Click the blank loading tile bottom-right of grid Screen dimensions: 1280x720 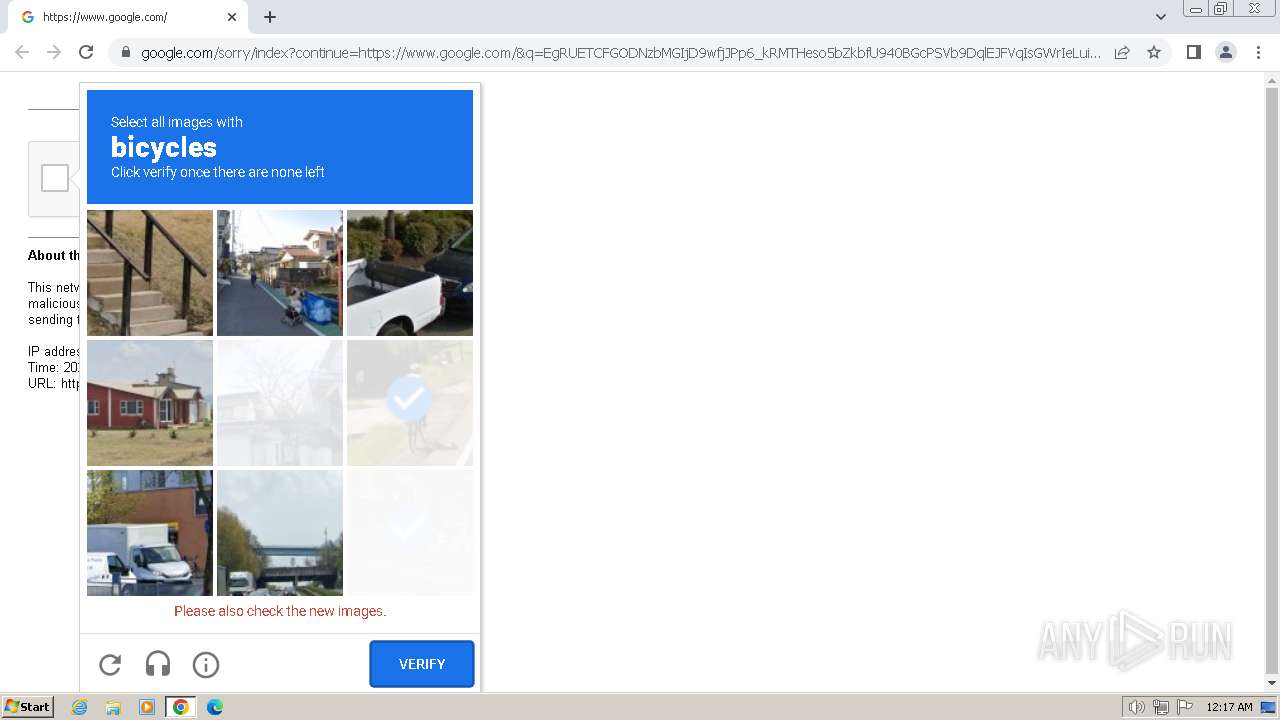410,533
